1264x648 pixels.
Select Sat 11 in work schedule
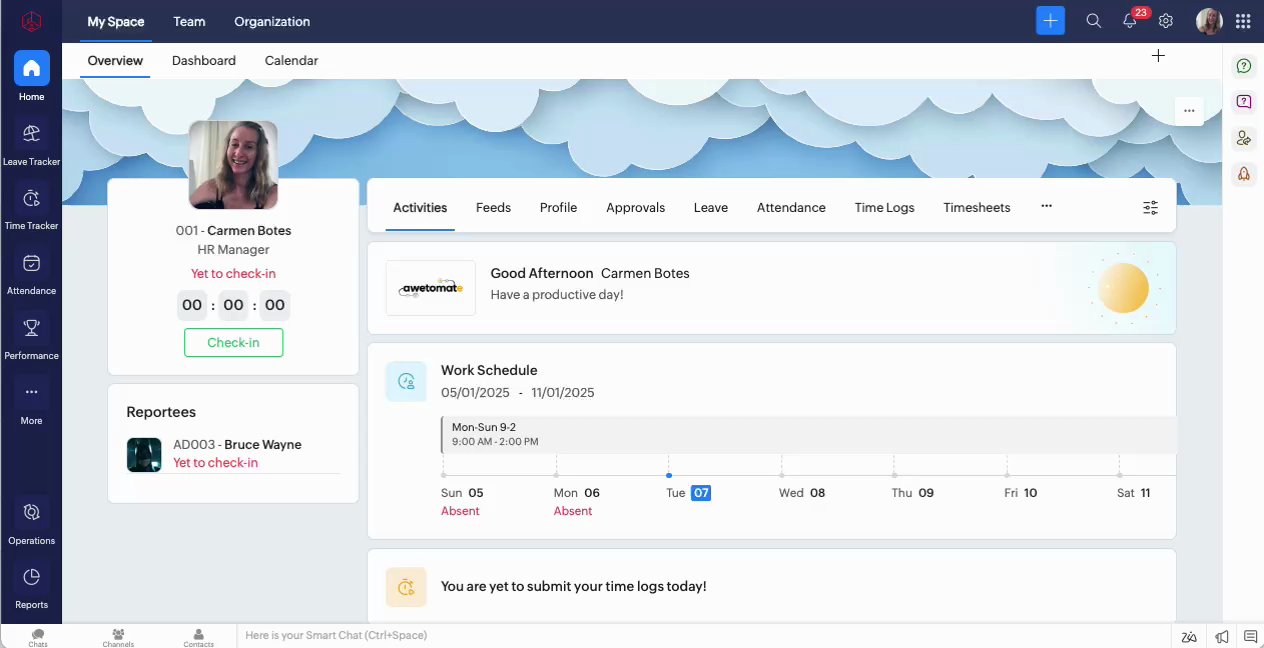(1134, 493)
